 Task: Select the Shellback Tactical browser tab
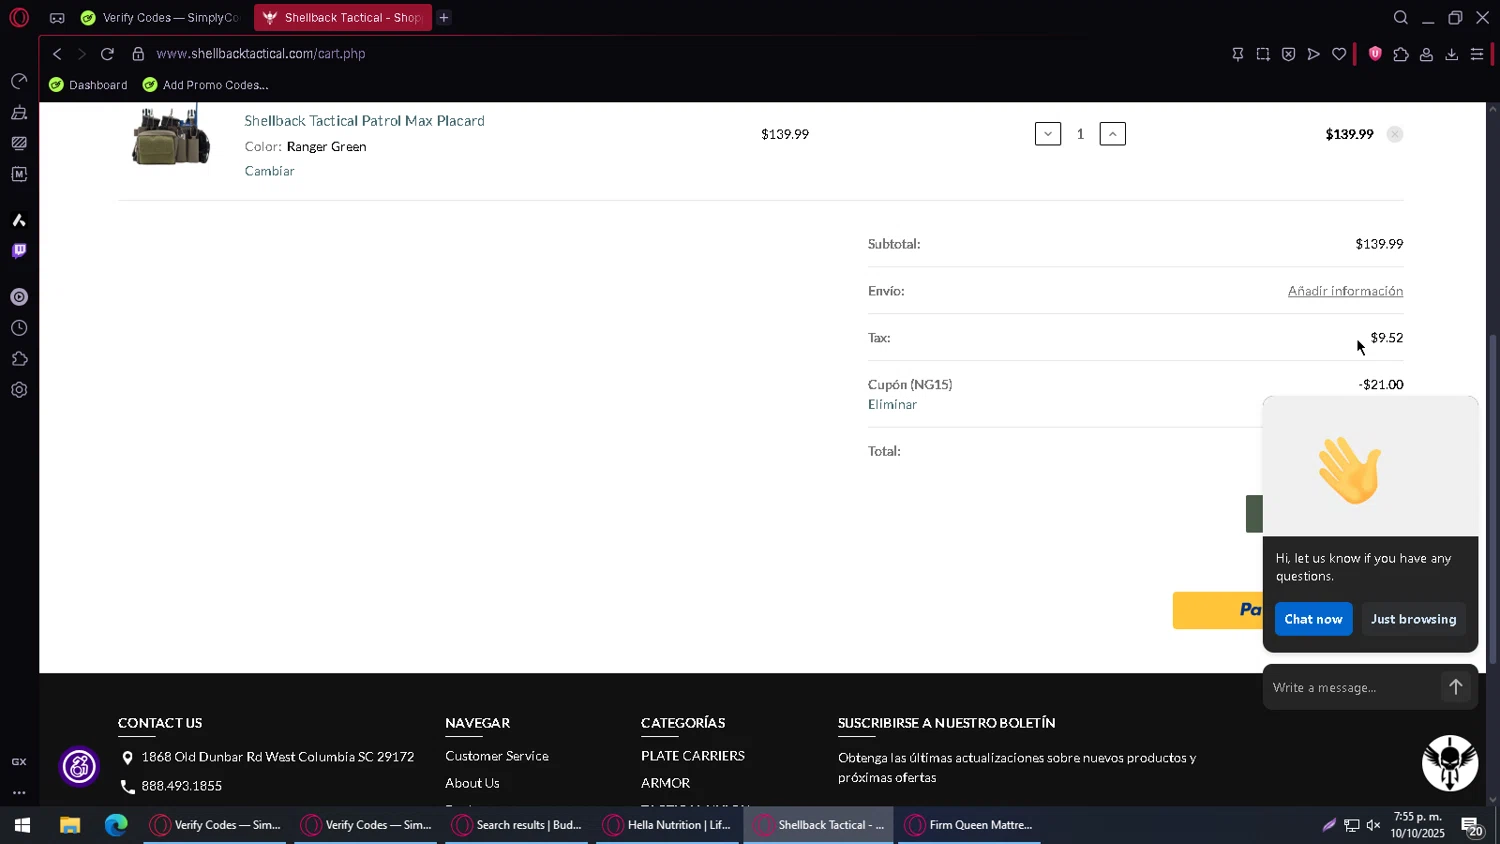[343, 18]
